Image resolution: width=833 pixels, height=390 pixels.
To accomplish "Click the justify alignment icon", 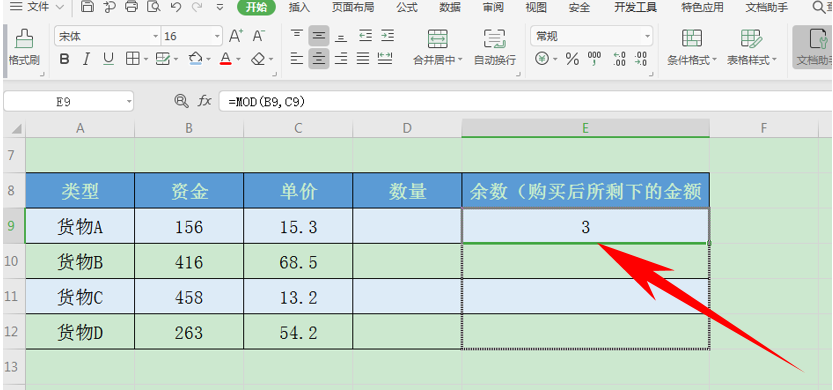I will click(363, 58).
